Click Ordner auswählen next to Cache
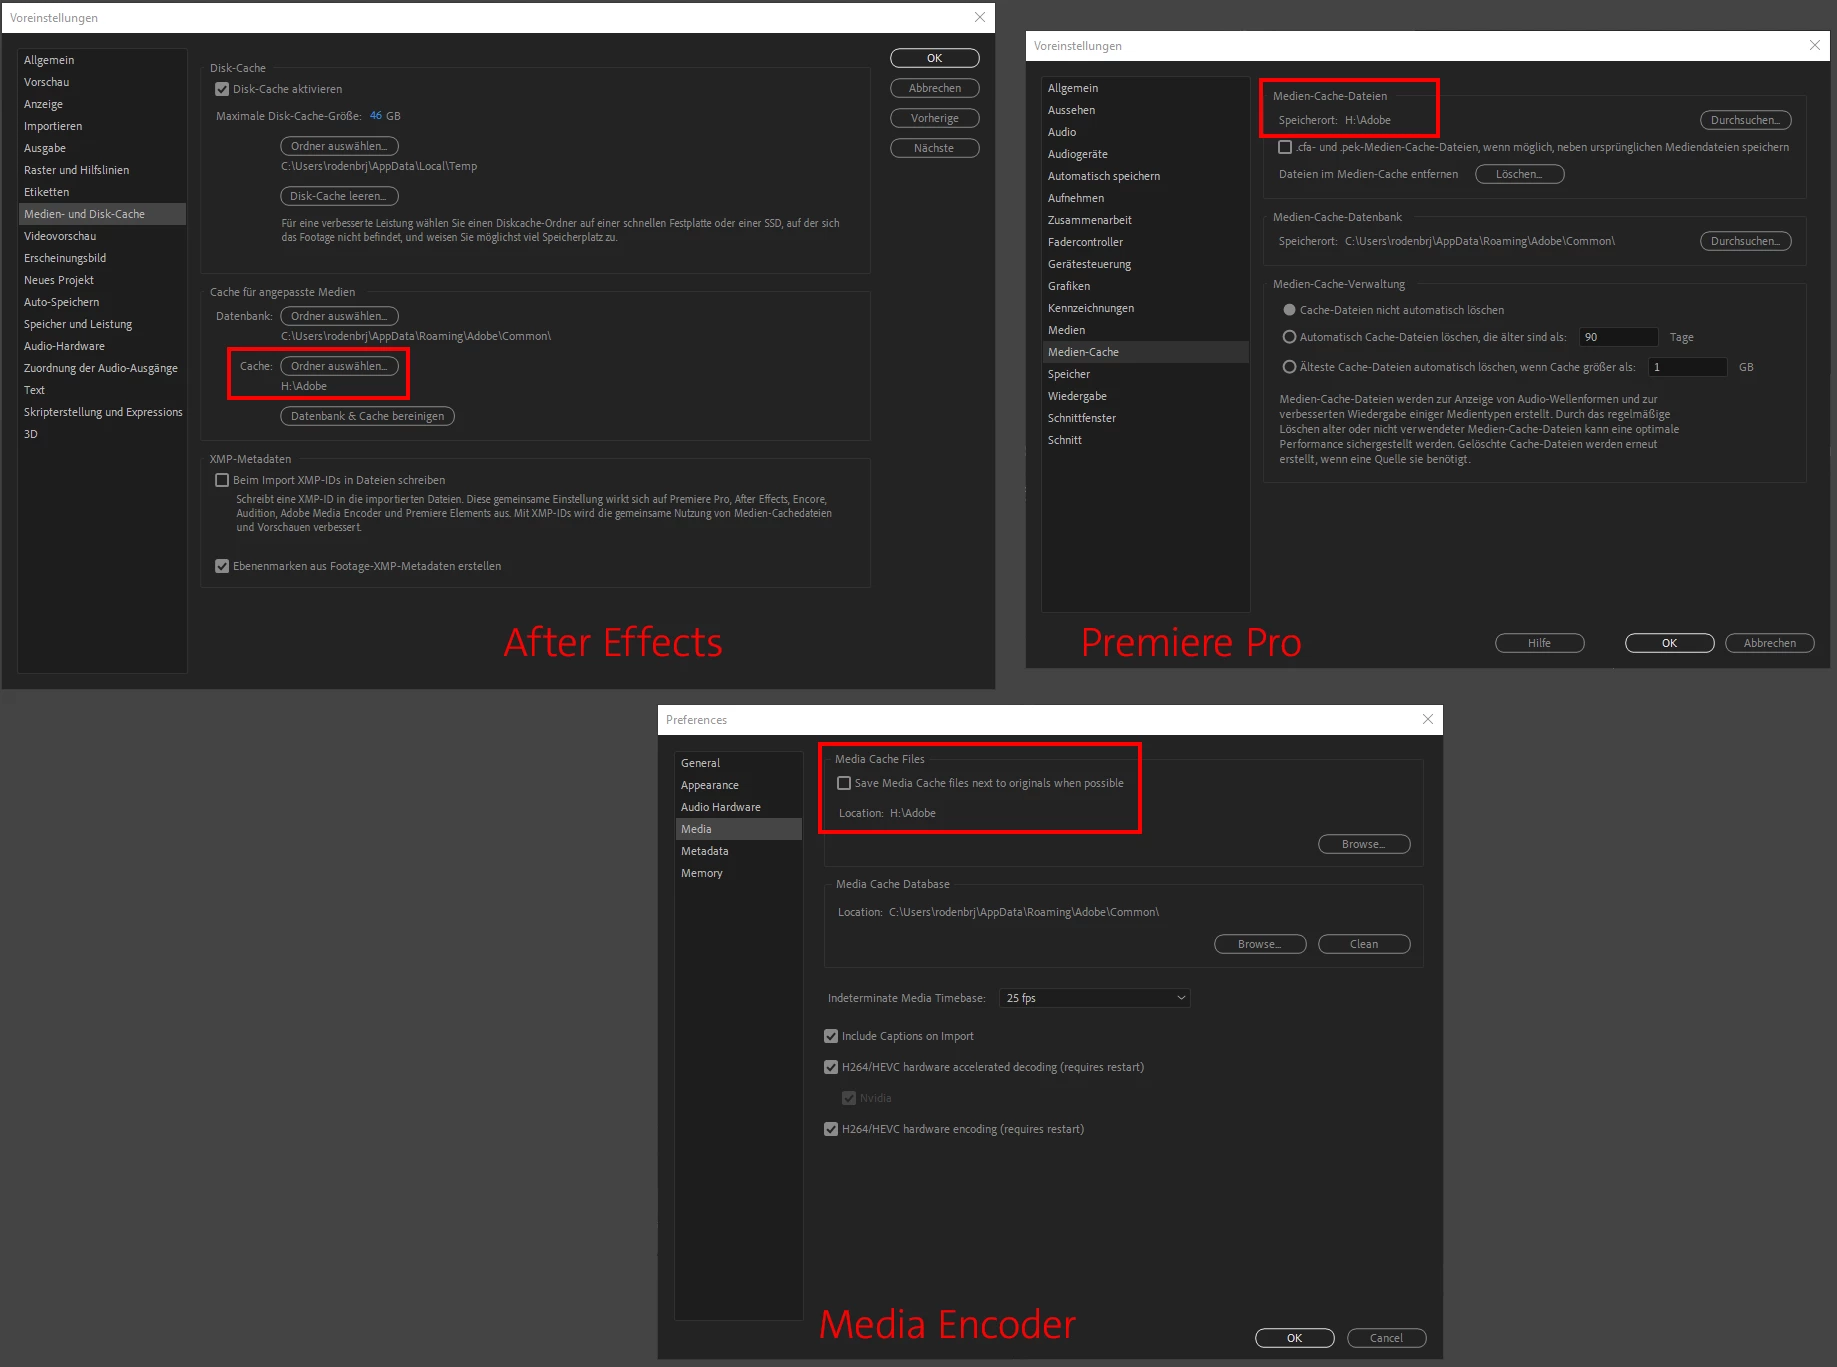This screenshot has height=1367, width=1837. 339,366
